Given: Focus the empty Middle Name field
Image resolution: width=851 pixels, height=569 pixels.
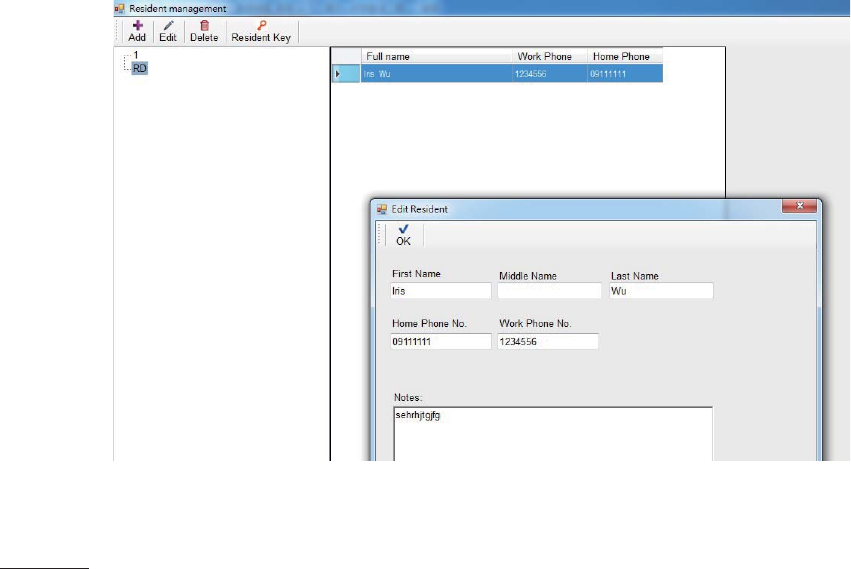Looking at the screenshot, I should pyautogui.click(x=549, y=290).
